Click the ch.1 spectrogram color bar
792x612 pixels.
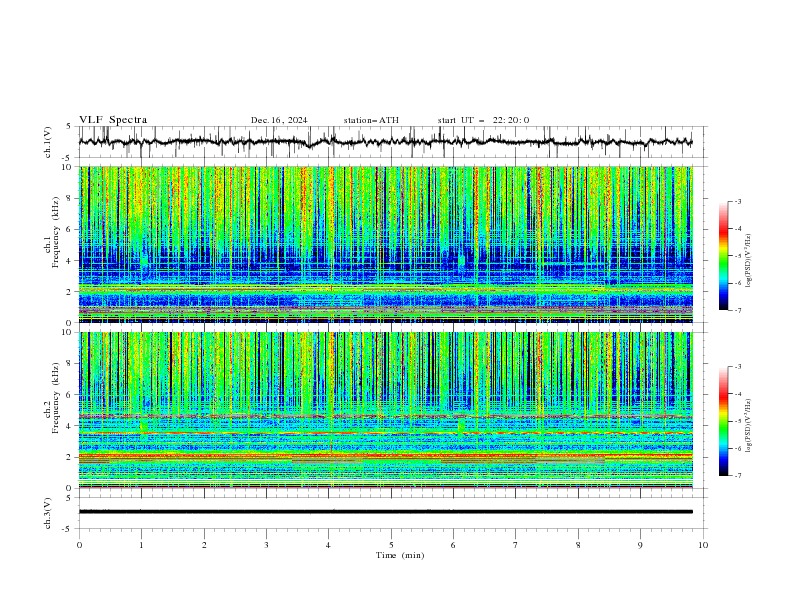click(x=724, y=256)
